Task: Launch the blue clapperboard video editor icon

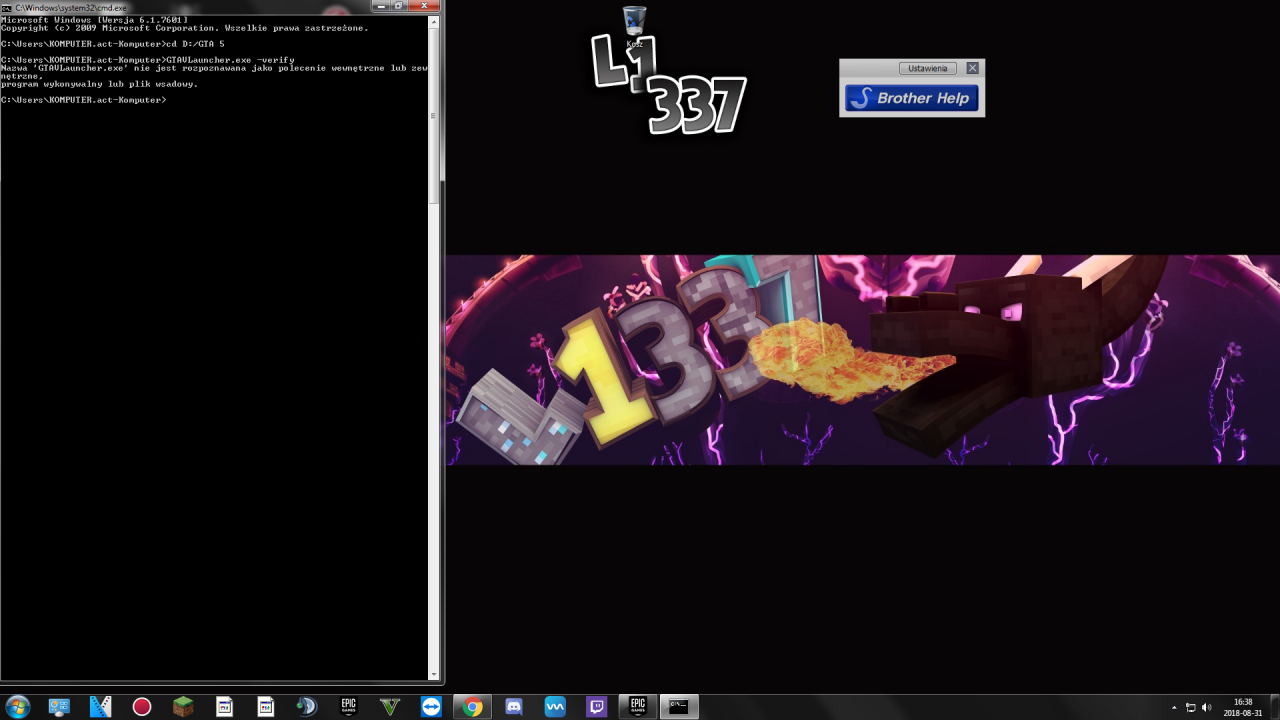Action: click(x=100, y=707)
